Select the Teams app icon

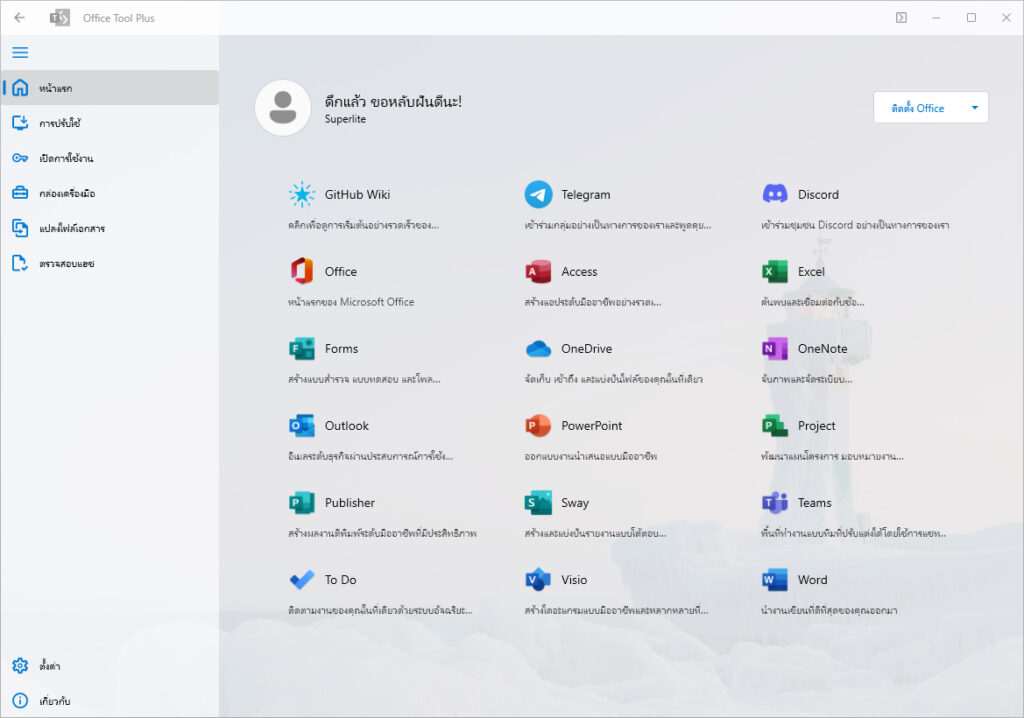click(775, 502)
